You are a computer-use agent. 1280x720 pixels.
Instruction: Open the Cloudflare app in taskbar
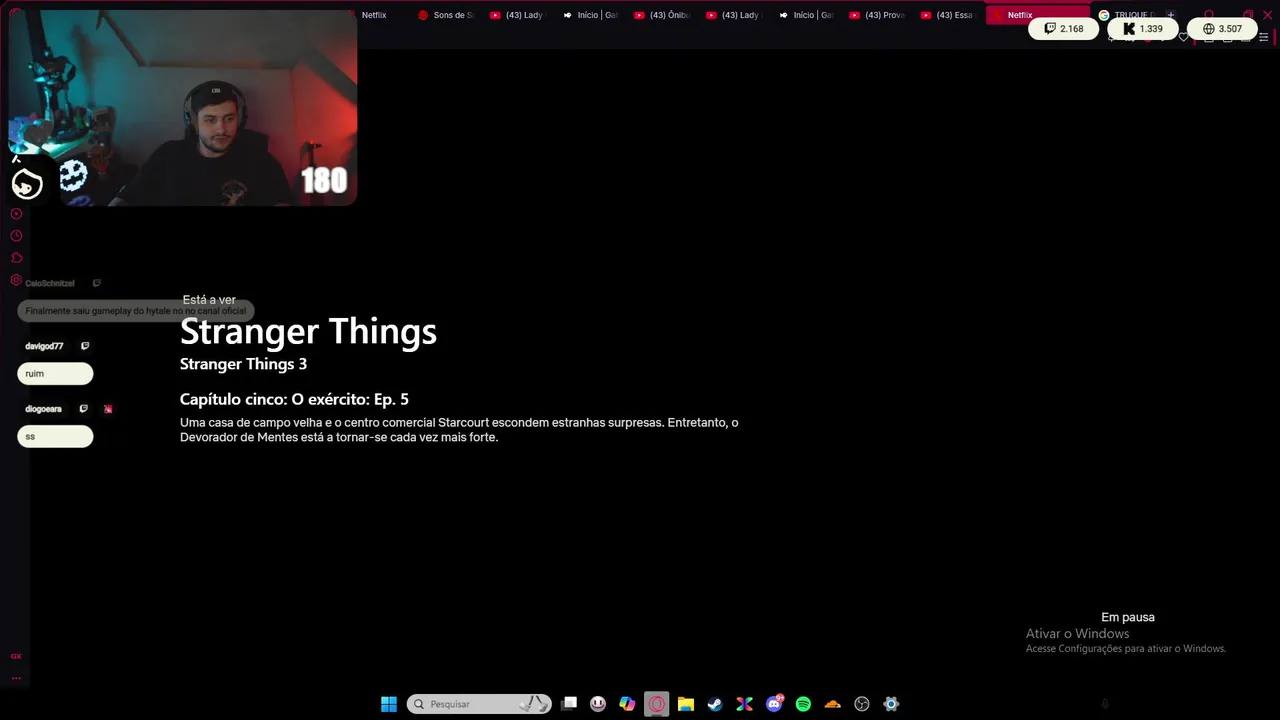[832, 704]
